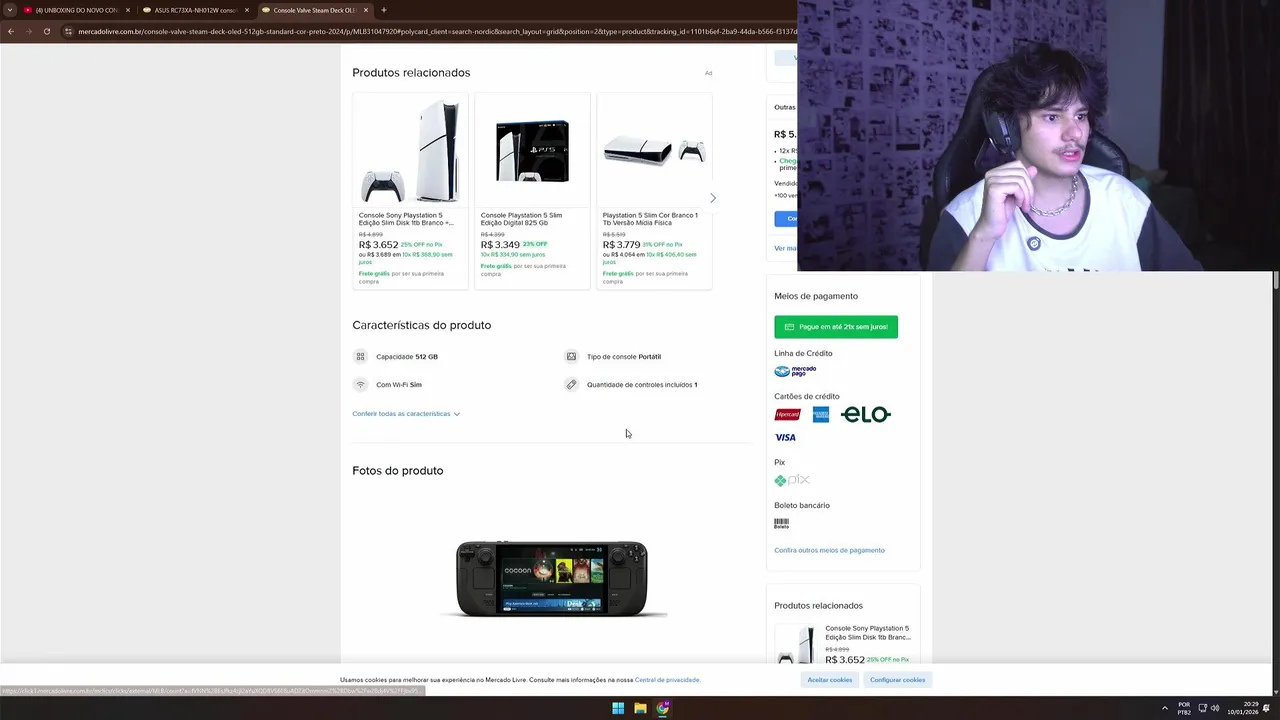Select the Console Valve Steam Deck OLED tab
1280x720 pixels.
click(314, 10)
